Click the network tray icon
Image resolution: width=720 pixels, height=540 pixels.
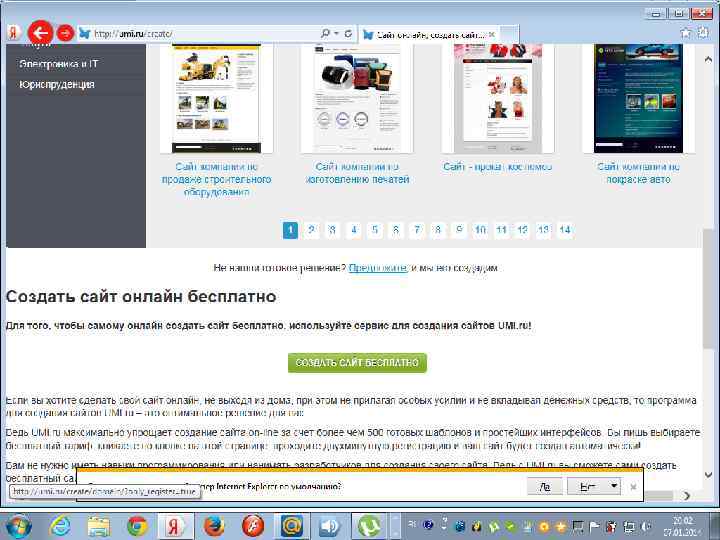[x=630, y=526]
